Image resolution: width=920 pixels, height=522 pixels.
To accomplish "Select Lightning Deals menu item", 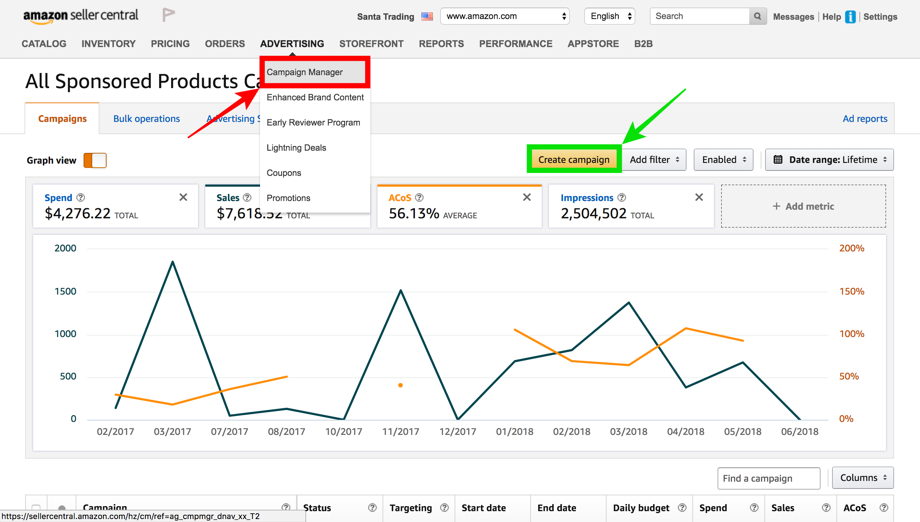I will click(315, 148).
